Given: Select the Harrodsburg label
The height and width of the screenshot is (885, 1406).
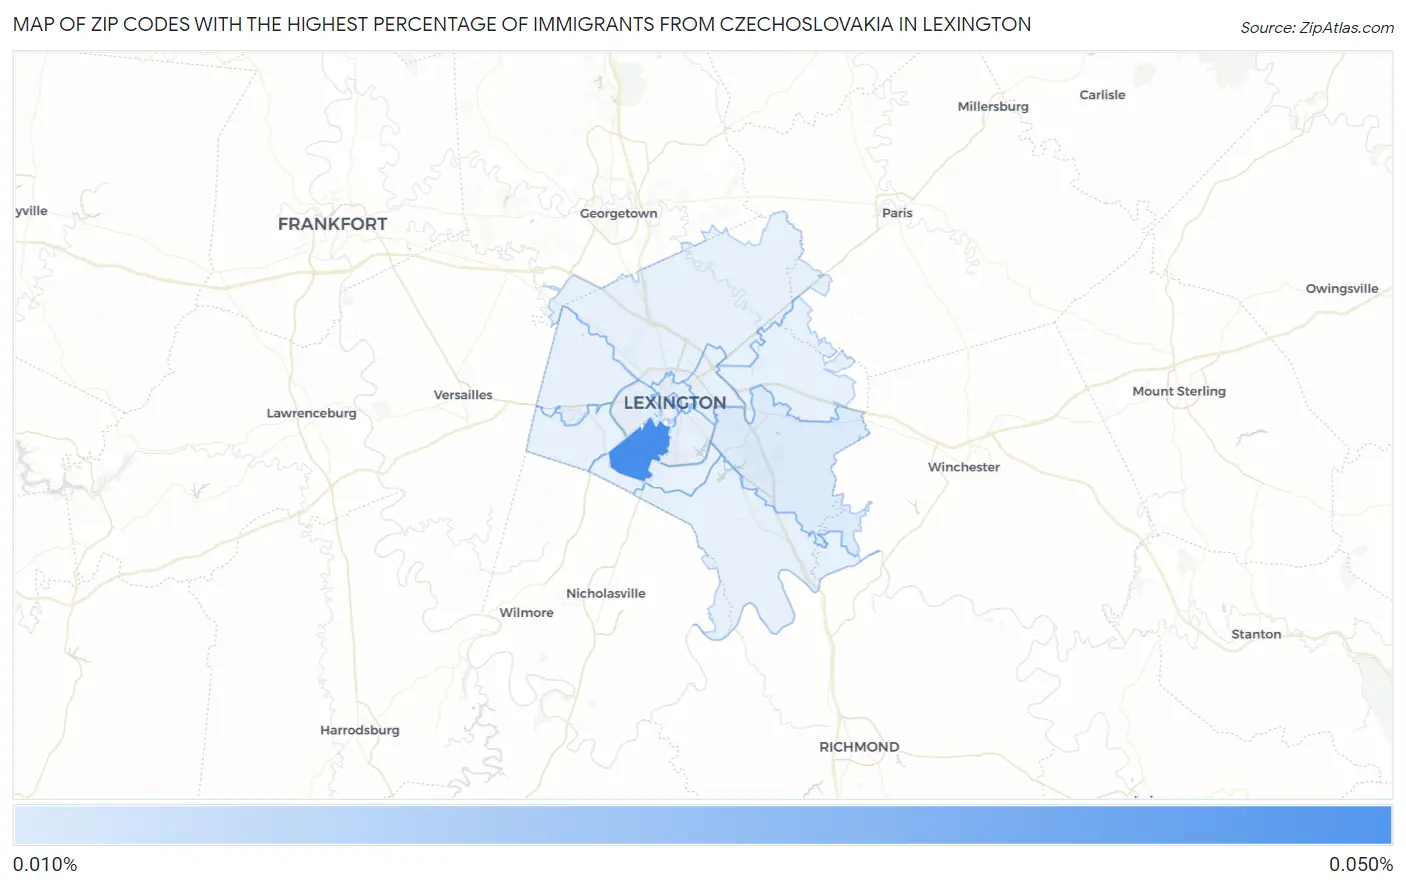Looking at the screenshot, I should (360, 730).
